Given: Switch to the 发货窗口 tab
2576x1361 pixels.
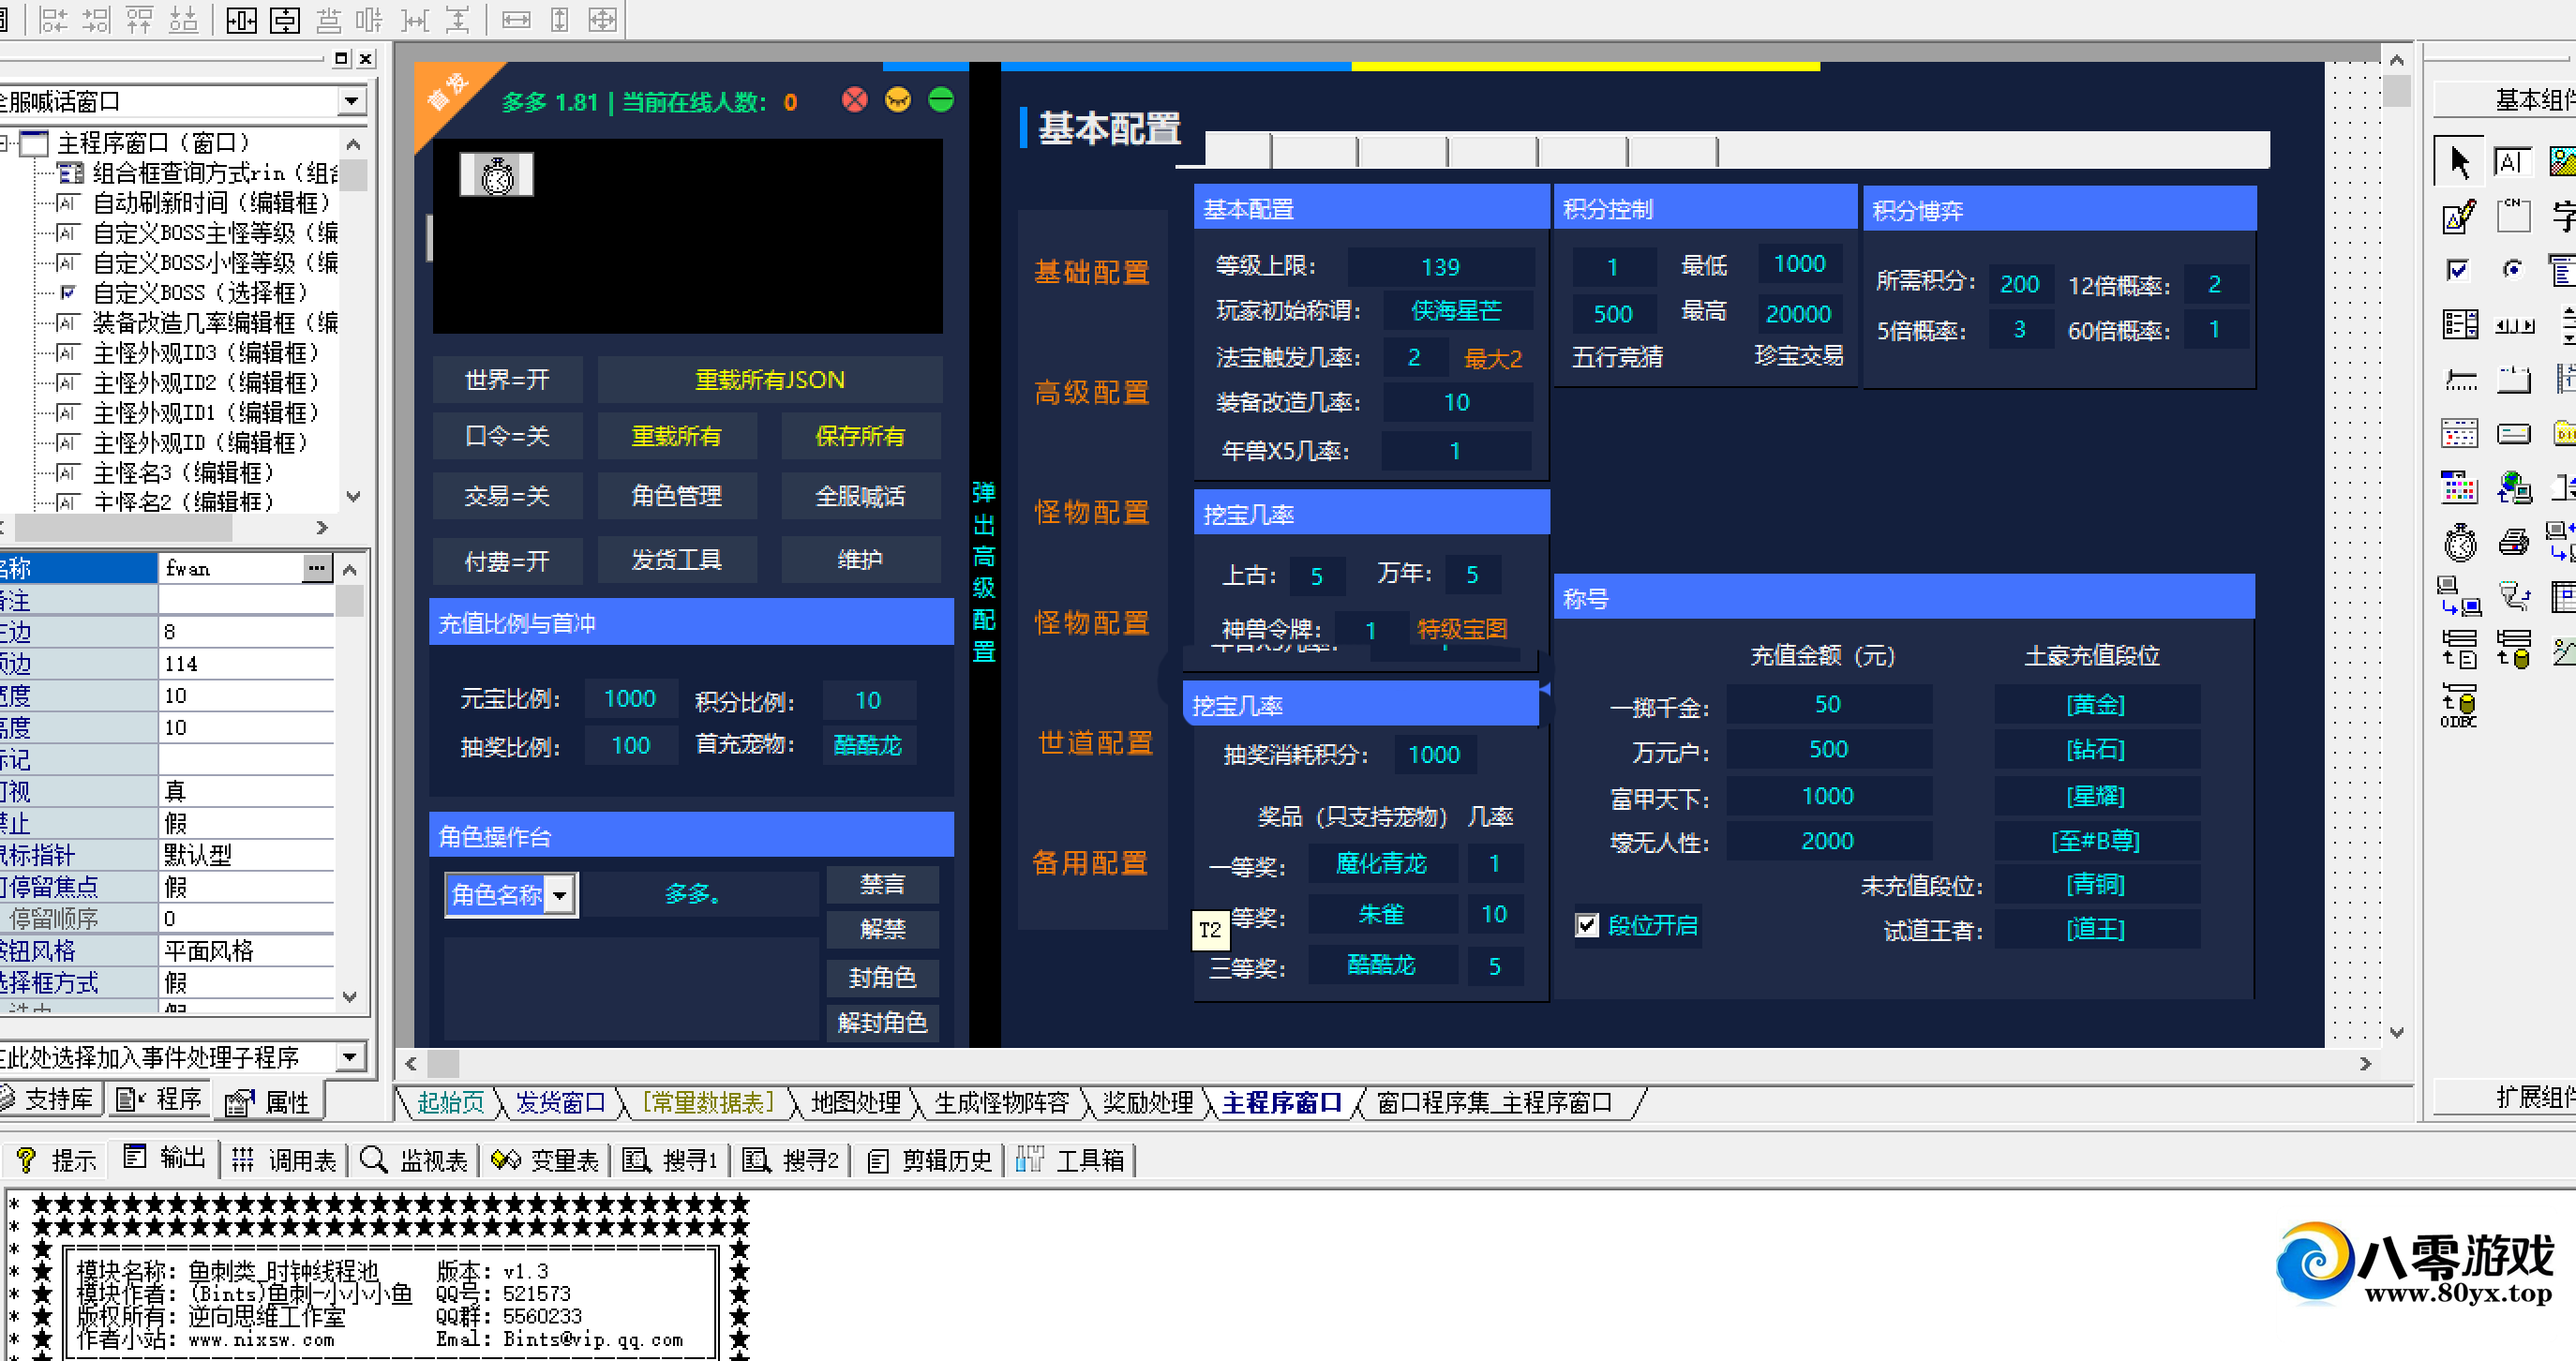Looking at the screenshot, I should 561,1103.
